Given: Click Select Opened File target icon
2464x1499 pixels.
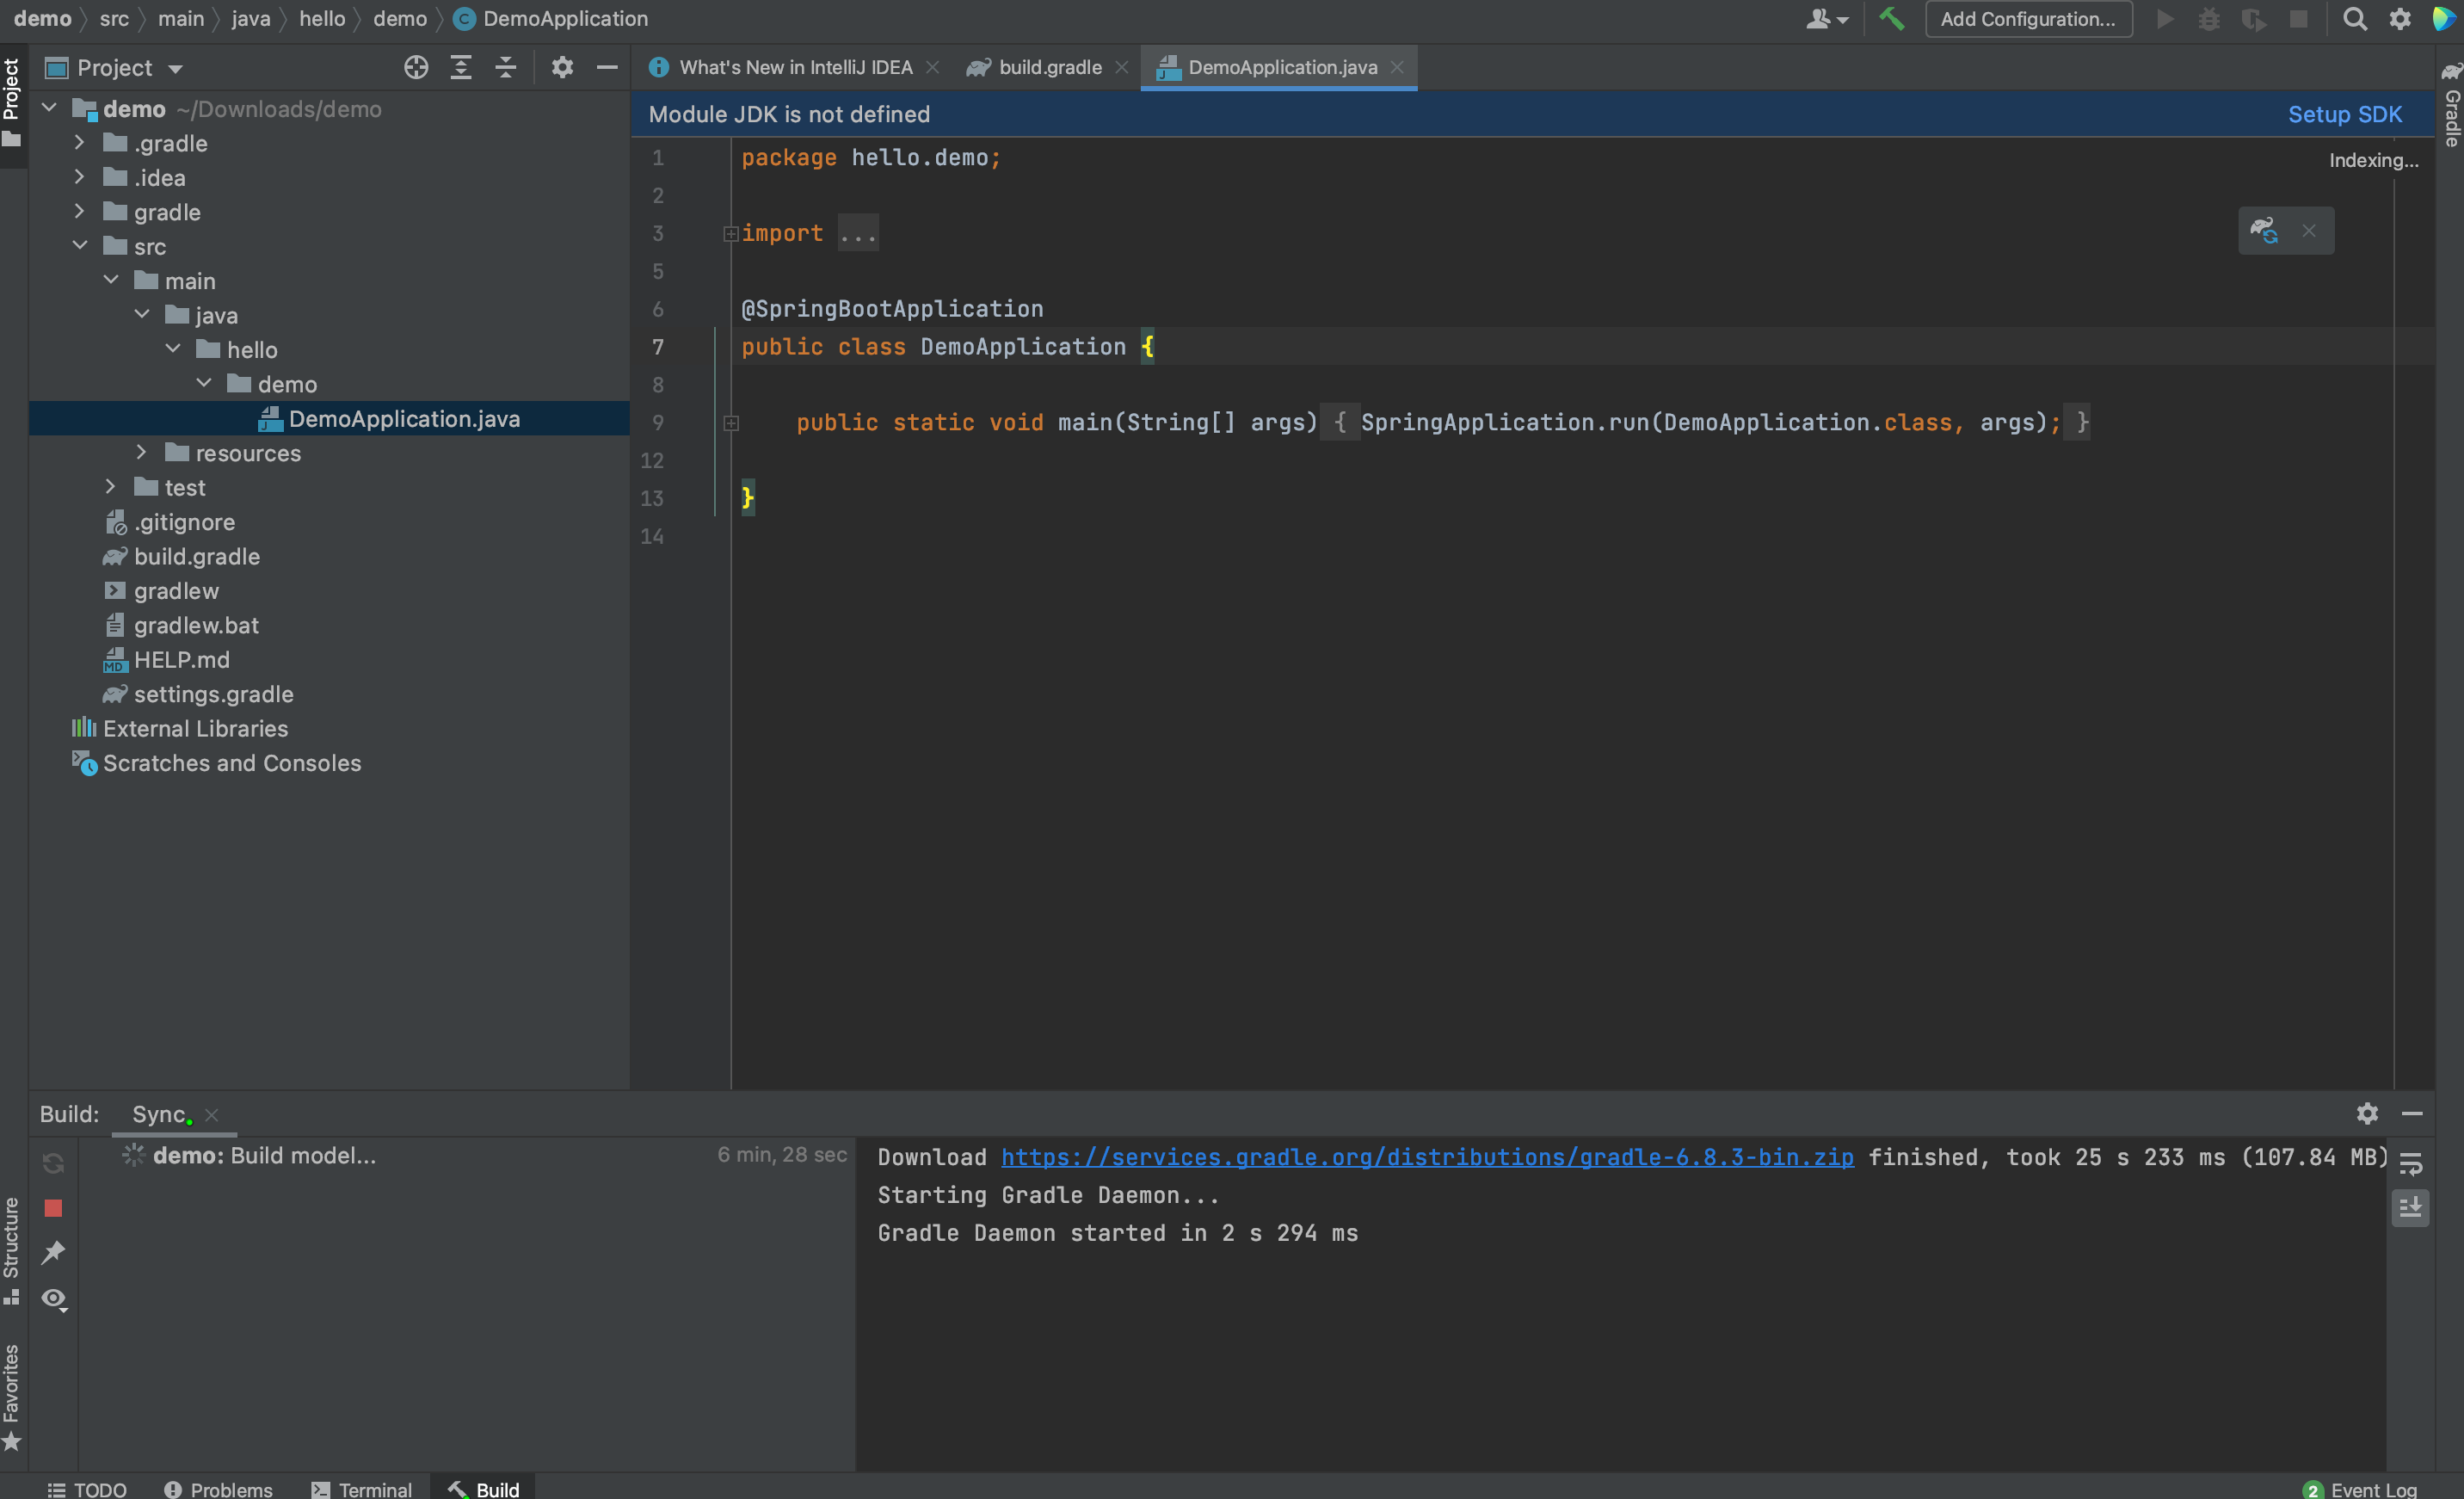Looking at the screenshot, I should tap(416, 67).
